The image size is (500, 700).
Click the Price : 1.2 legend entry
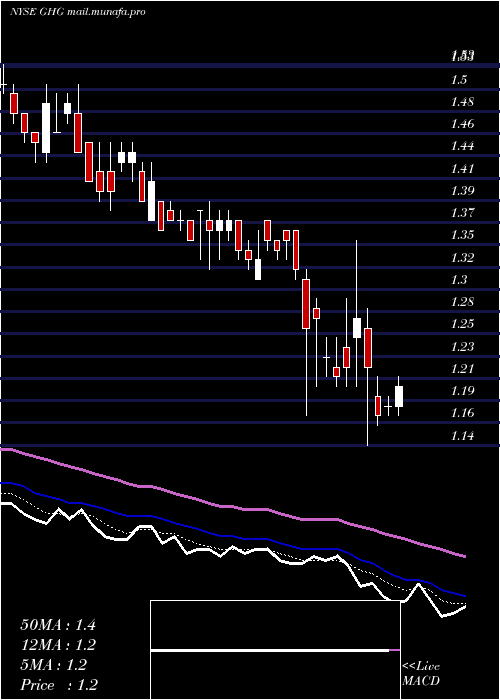click(x=59, y=685)
